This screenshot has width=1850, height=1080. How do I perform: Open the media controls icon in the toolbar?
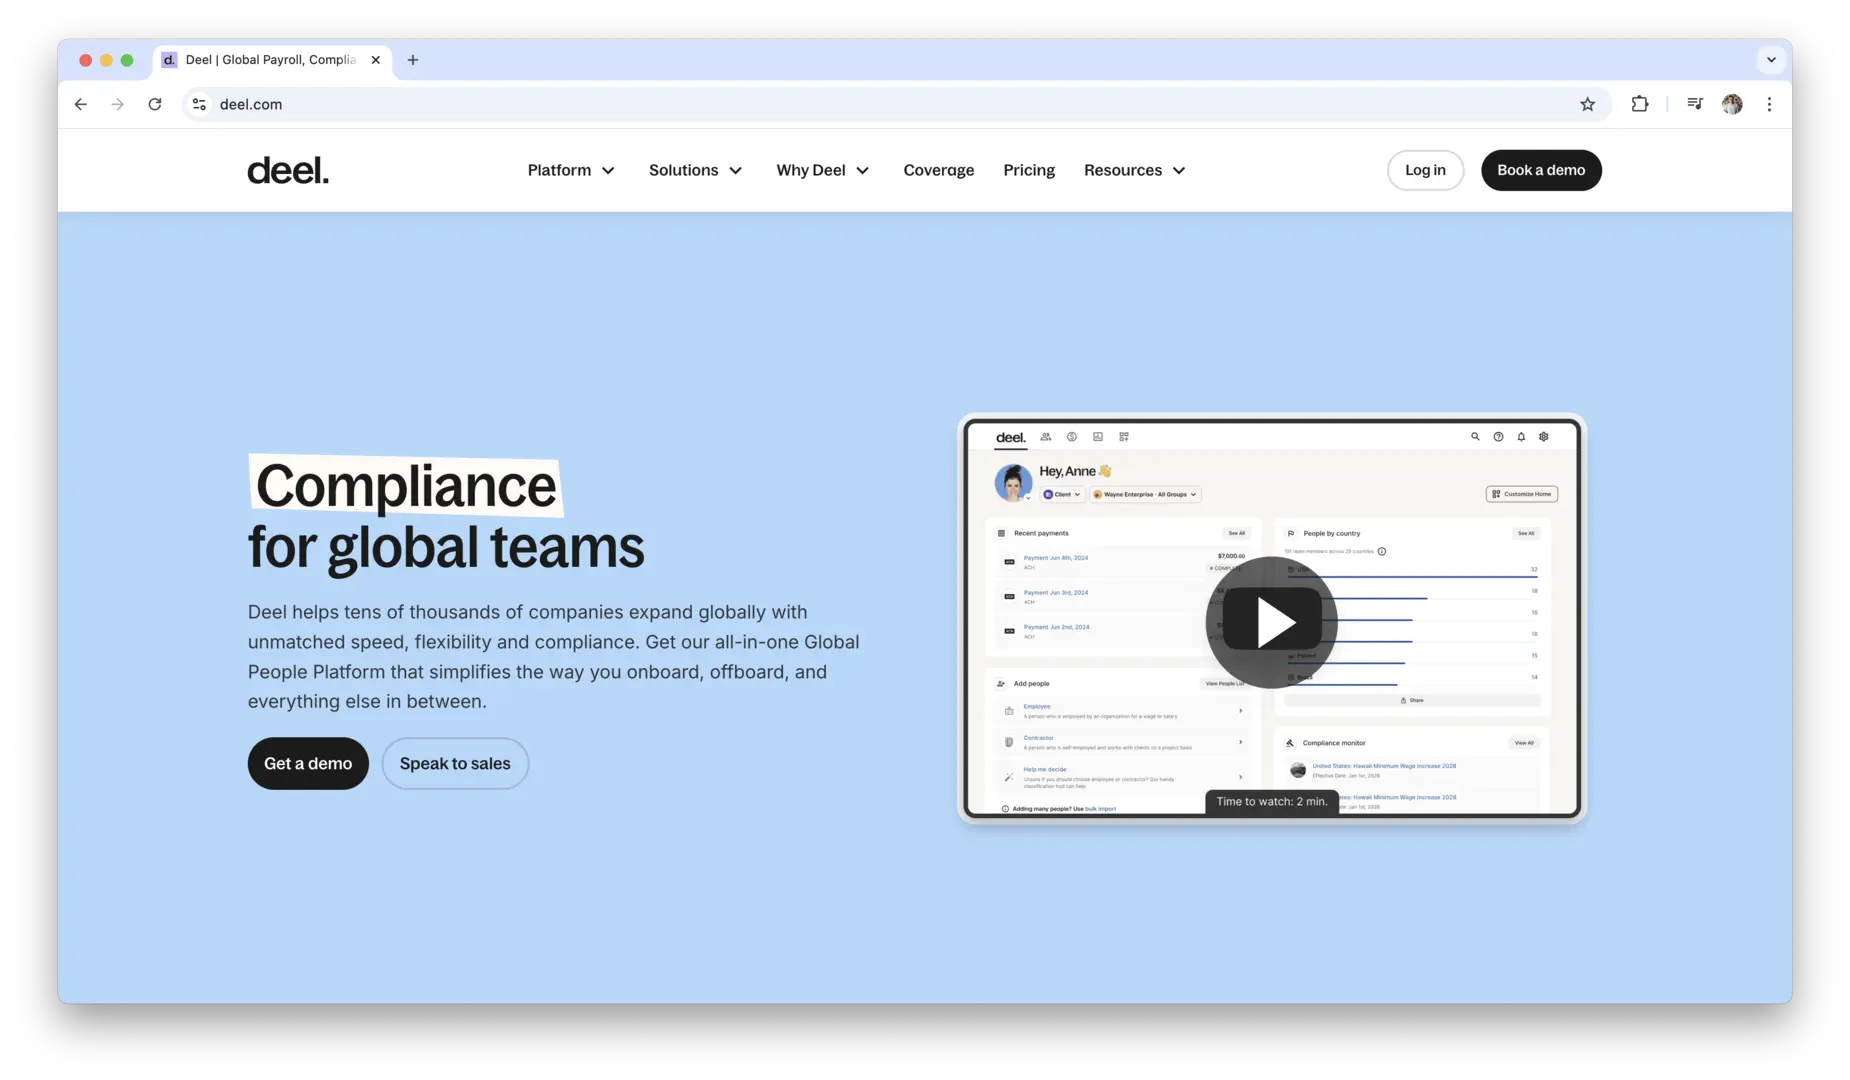[1695, 104]
